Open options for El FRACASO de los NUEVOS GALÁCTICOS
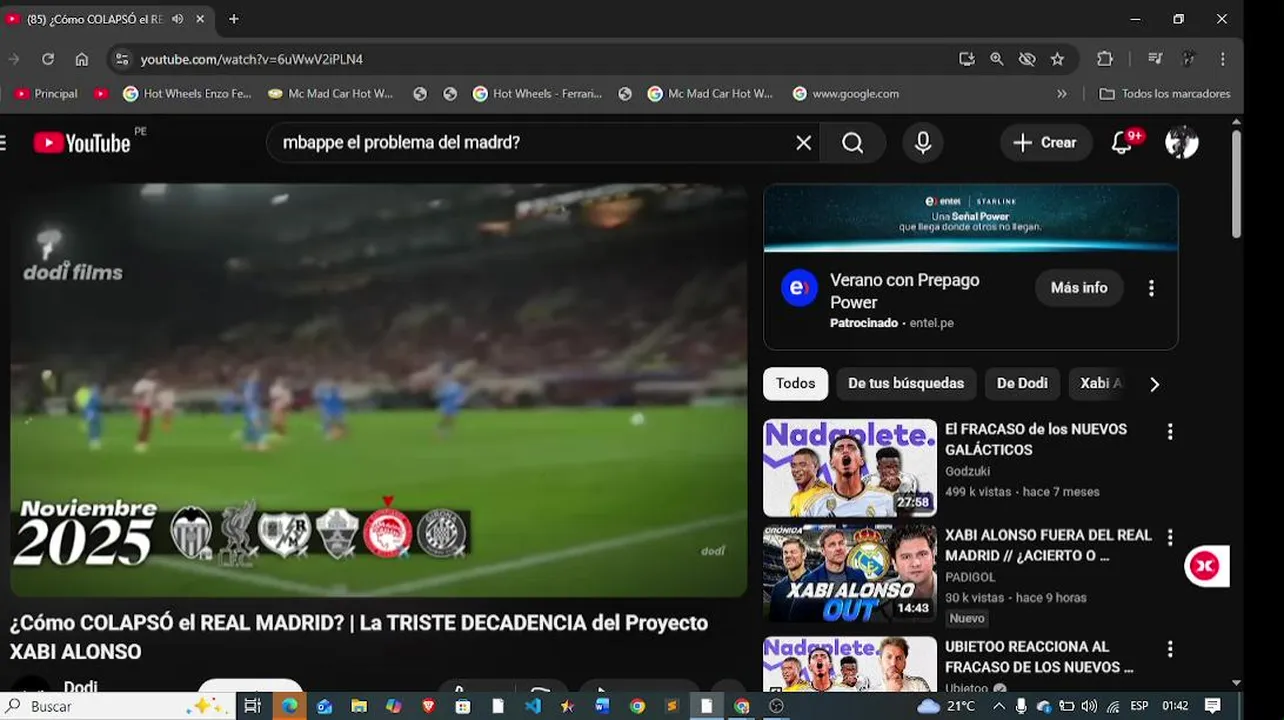This screenshot has height=720, width=1284. 1170,432
